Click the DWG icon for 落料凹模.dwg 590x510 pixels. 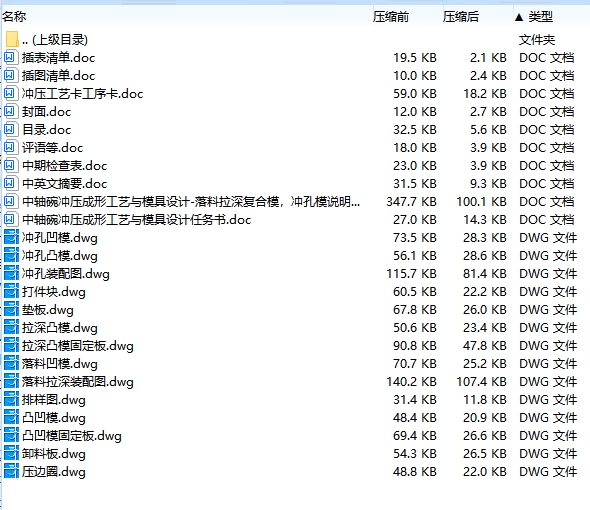11,364
